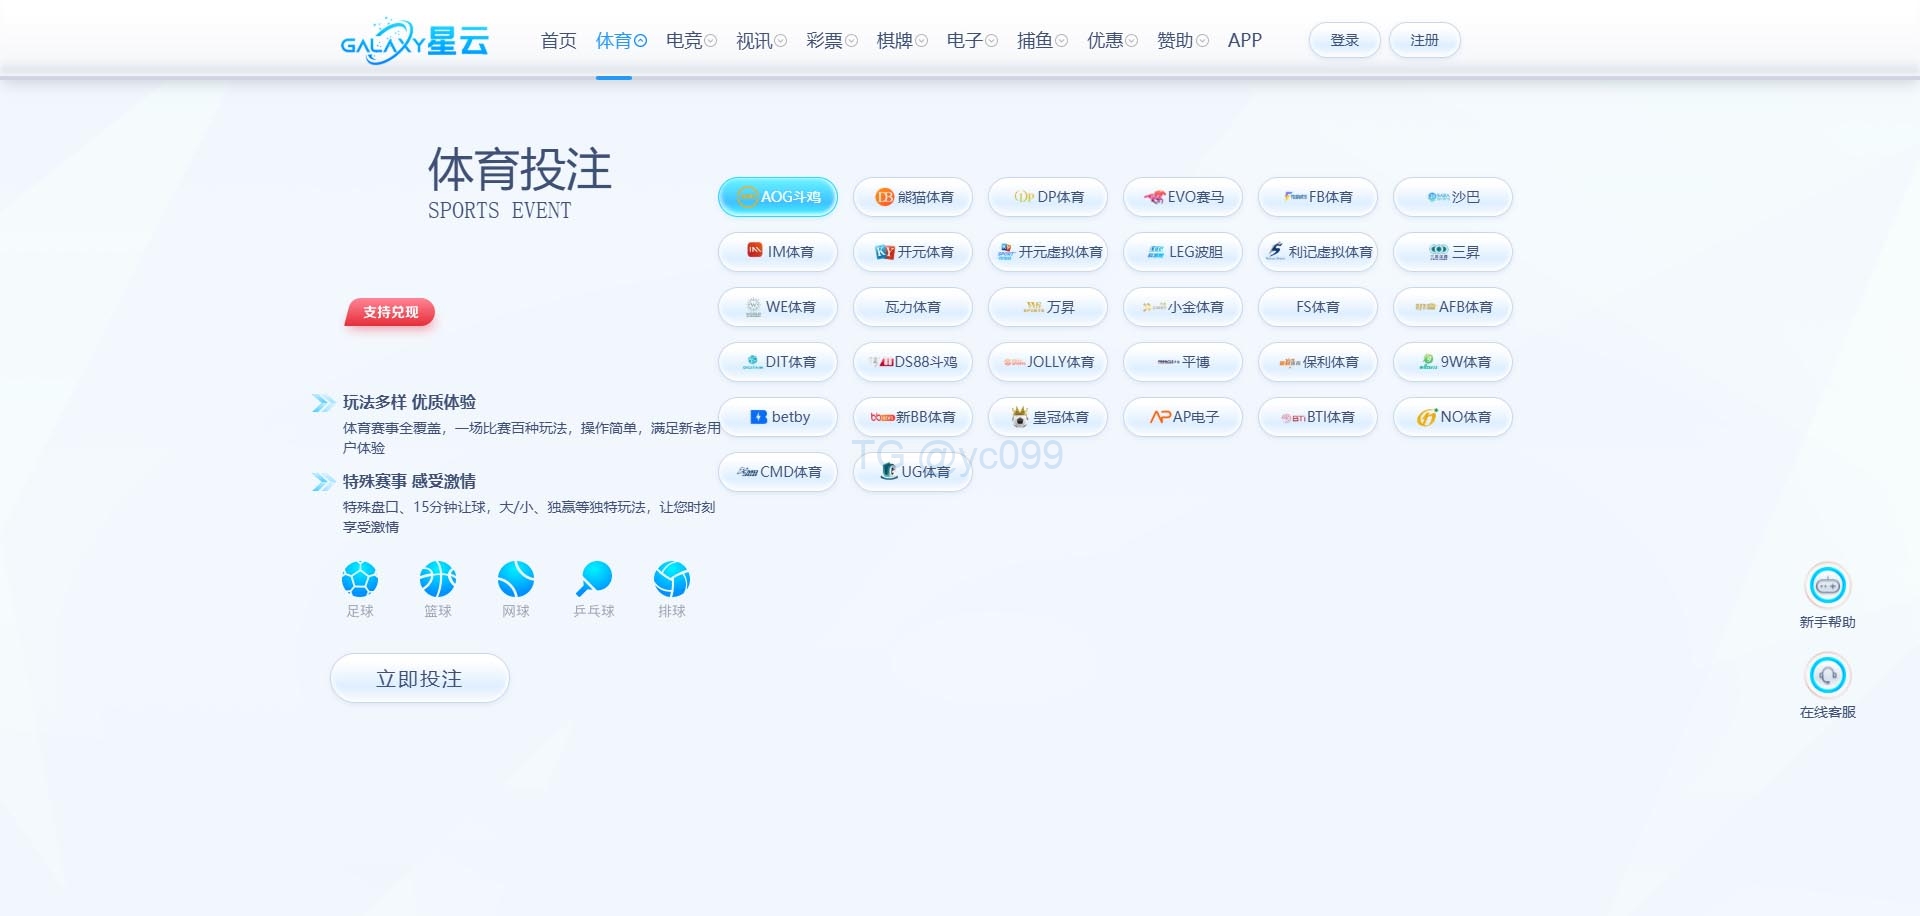Expand the 电竞 esports dropdown menu
The width and height of the screenshot is (1920, 916).
[691, 41]
